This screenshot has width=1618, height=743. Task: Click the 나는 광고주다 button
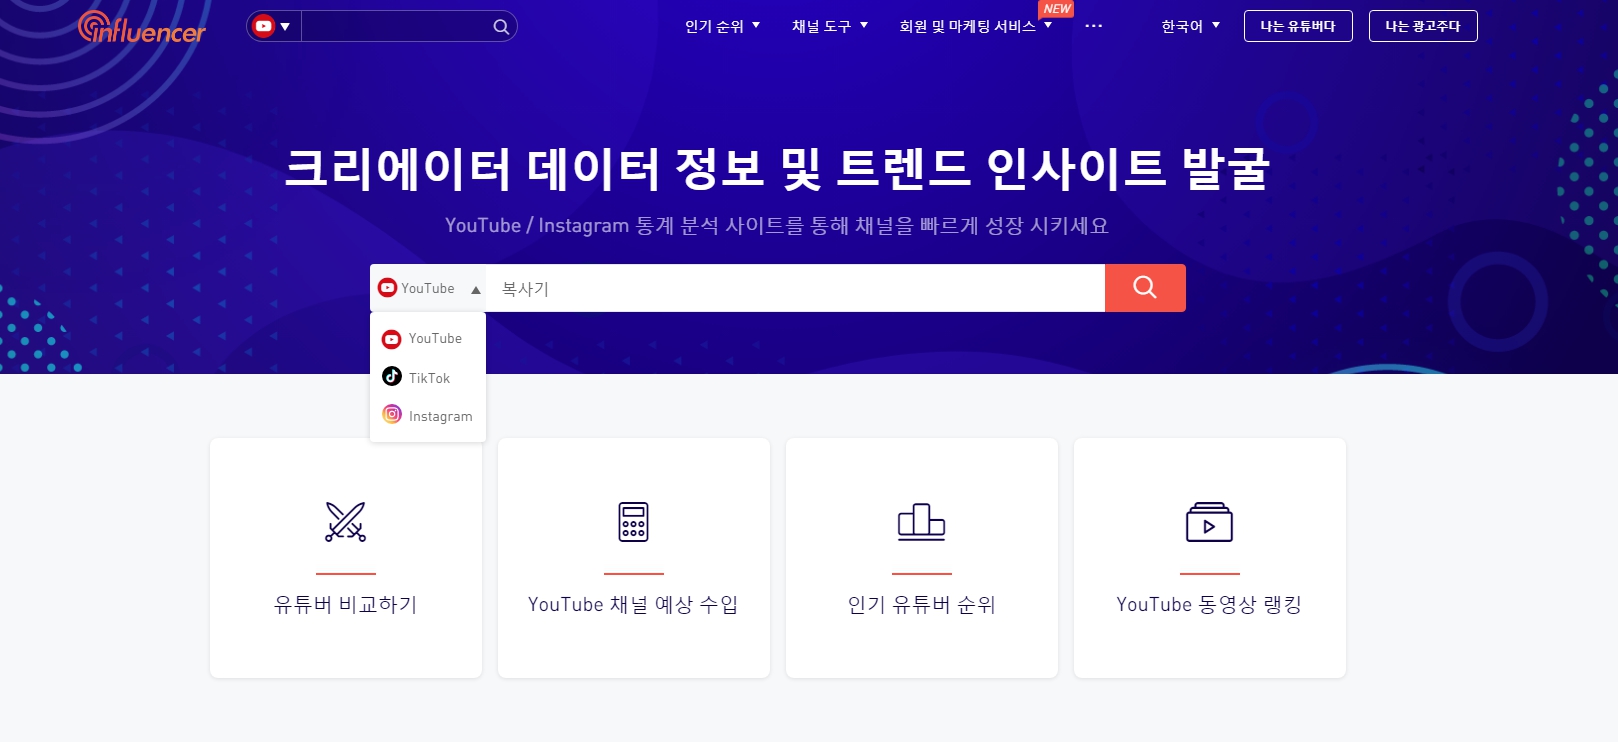point(1422,26)
